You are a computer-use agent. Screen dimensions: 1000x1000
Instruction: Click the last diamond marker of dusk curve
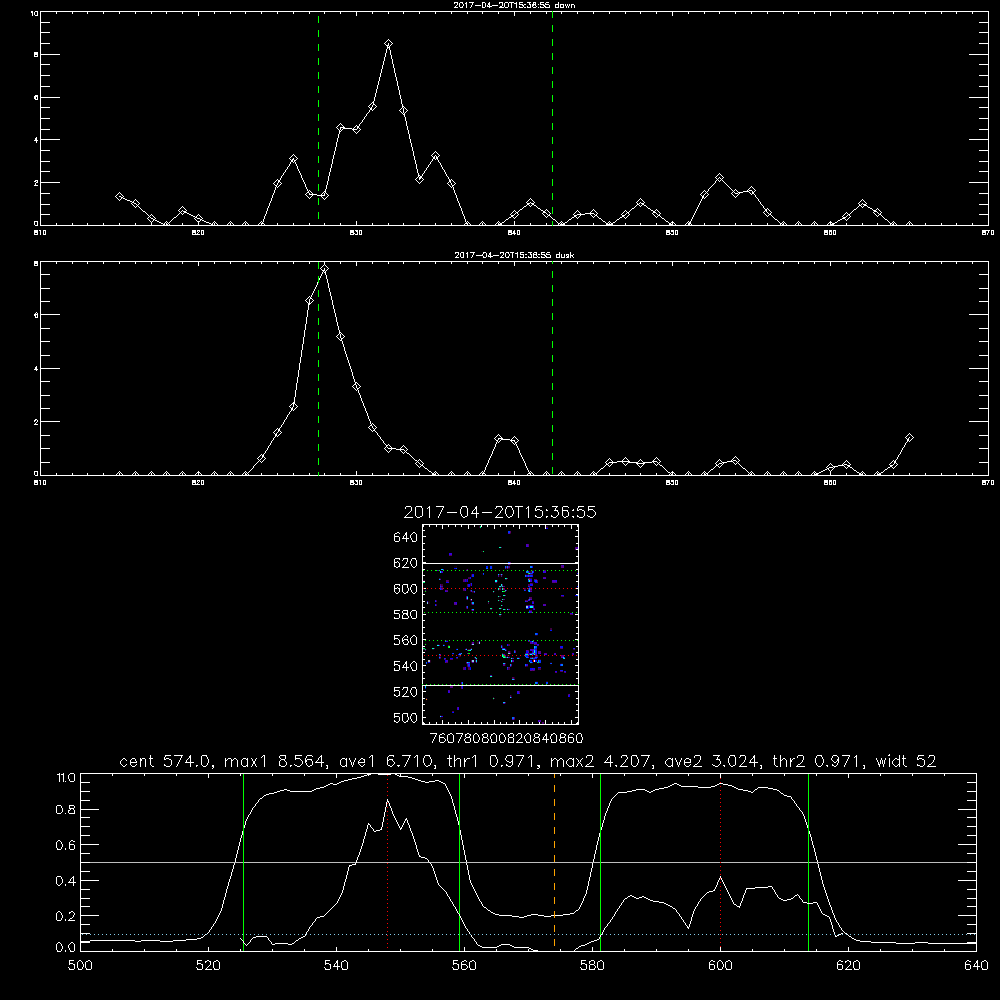pos(909,438)
